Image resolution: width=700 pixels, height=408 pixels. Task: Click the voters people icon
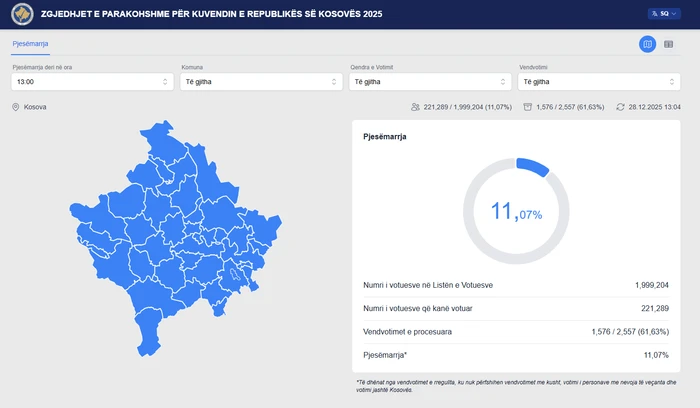click(415, 106)
